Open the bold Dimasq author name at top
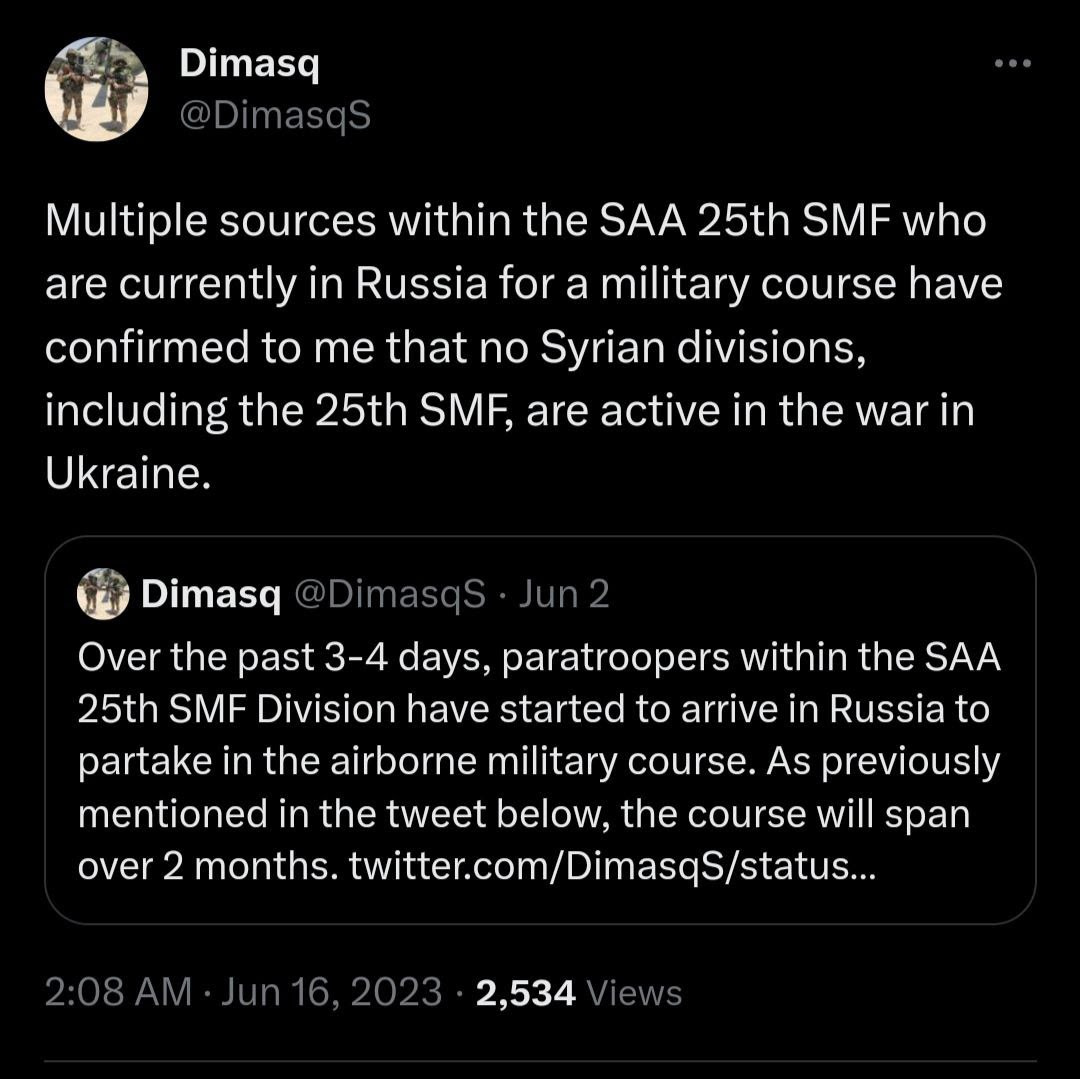Viewport: 1080px width, 1079px height. [248, 66]
